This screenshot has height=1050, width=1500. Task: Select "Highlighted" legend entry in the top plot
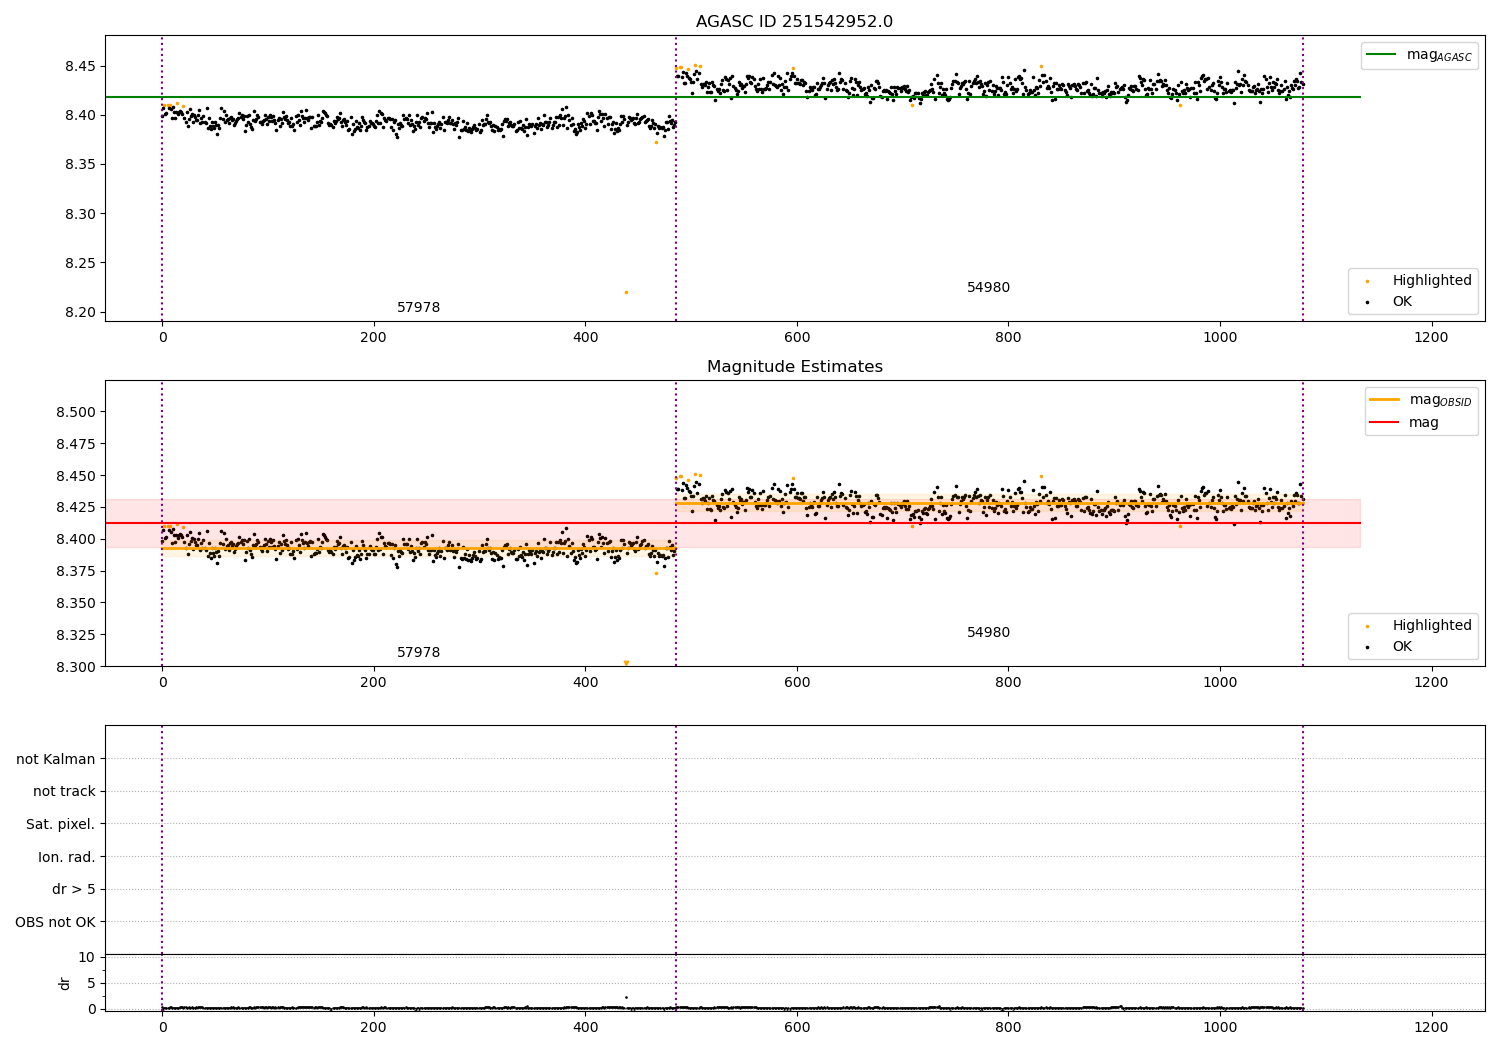1432,281
